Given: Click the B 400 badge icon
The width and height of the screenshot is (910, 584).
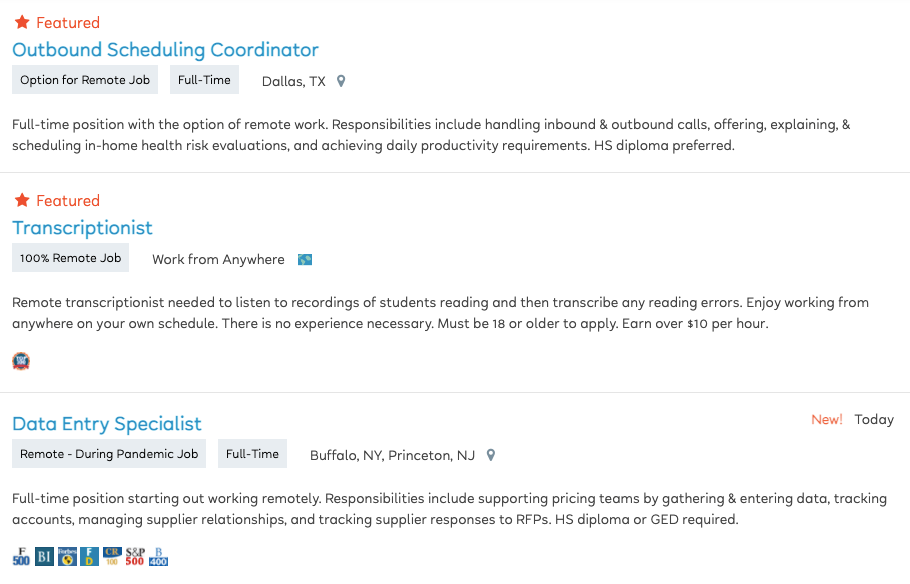Looking at the screenshot, I should click(158, 557).
